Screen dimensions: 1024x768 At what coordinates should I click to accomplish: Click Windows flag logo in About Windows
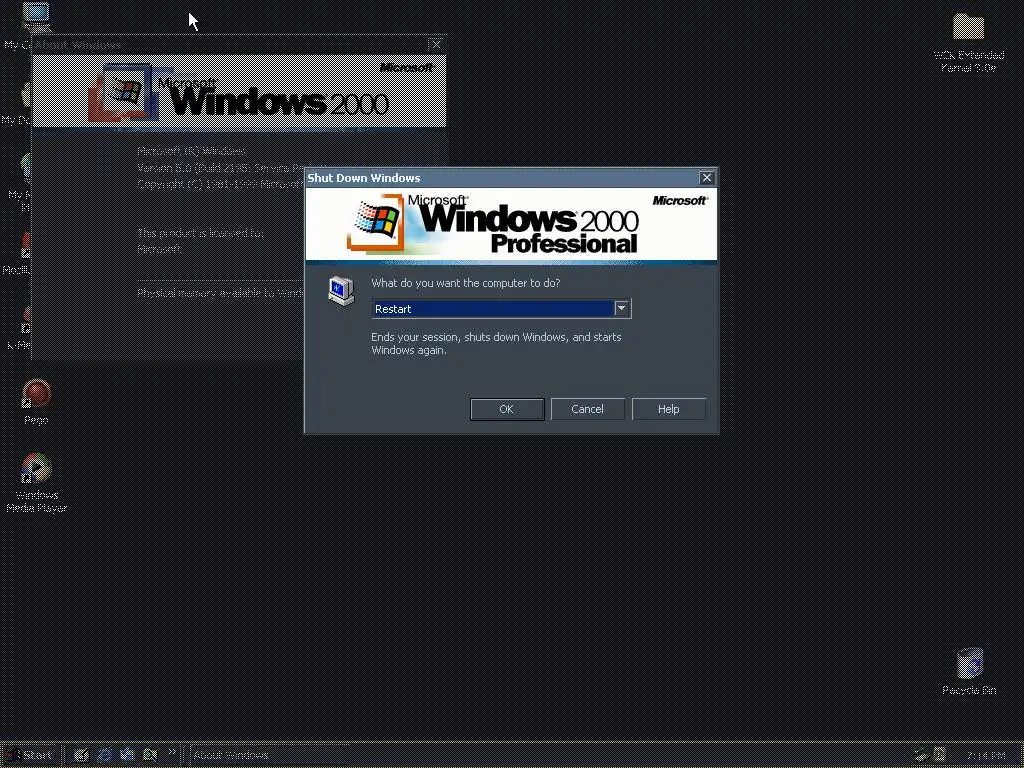tap(124, 92)
